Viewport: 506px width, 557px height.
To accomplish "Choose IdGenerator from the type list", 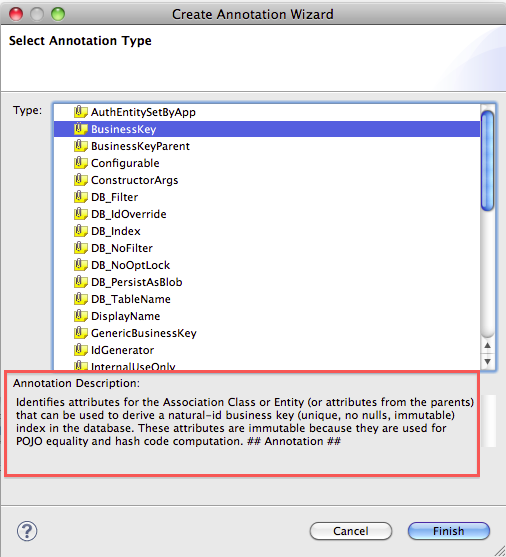I will 267,350.
